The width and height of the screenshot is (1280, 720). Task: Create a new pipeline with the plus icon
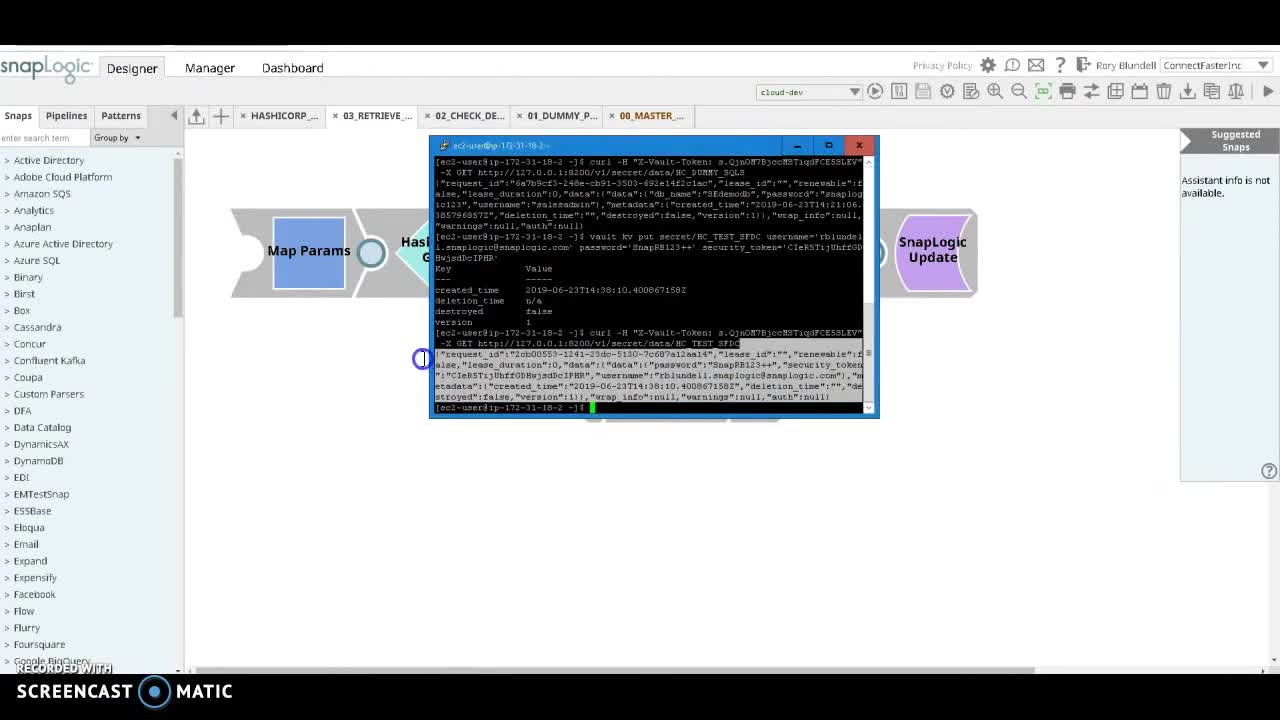pyautogui.click(x=221, y=116)
